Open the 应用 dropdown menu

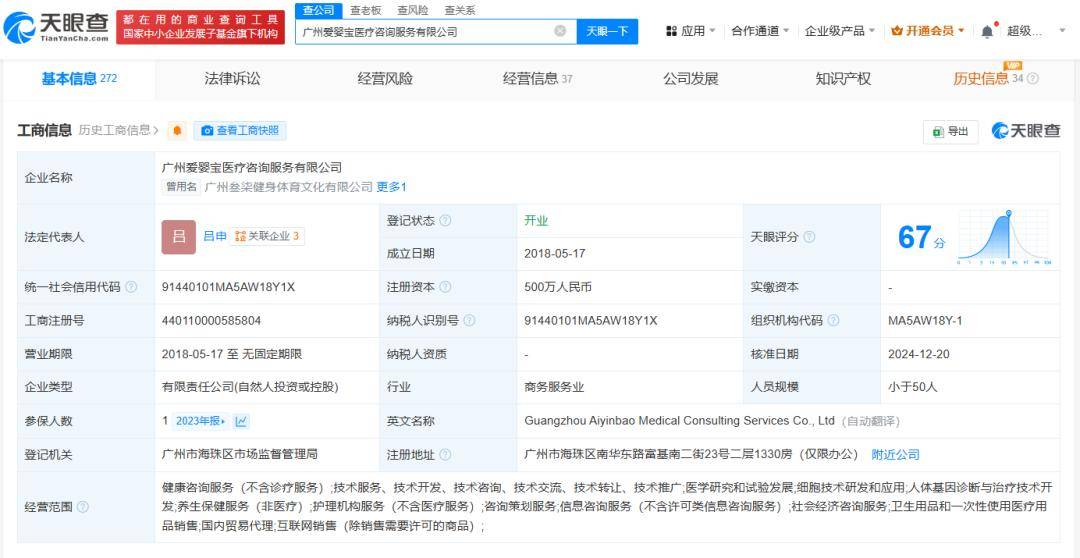point(690,31)
